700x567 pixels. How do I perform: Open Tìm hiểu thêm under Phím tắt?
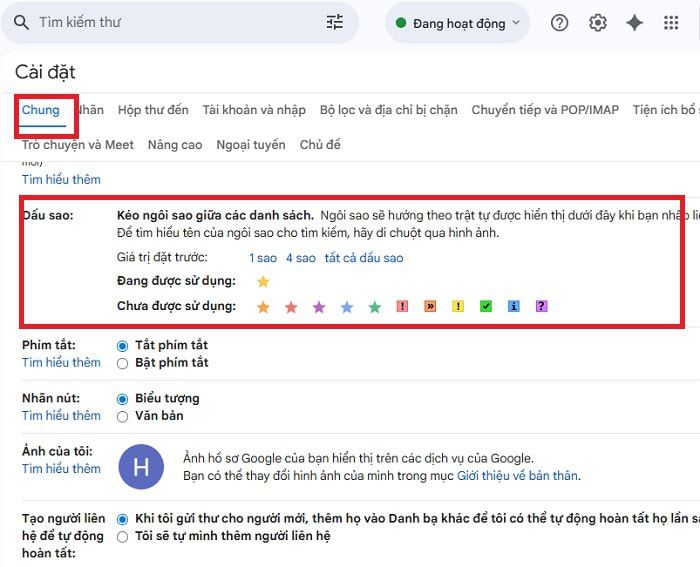(x=61, y=363)
